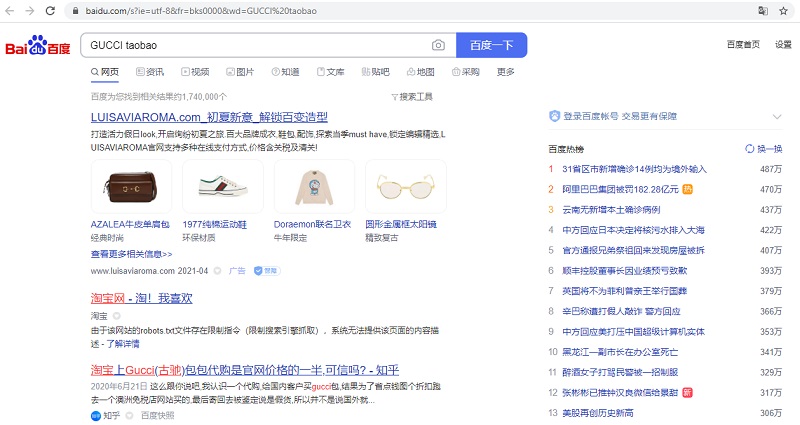Click the 换一换 refresh icon
The width and height of the screenshot is (800, 425).
(749, 149)
